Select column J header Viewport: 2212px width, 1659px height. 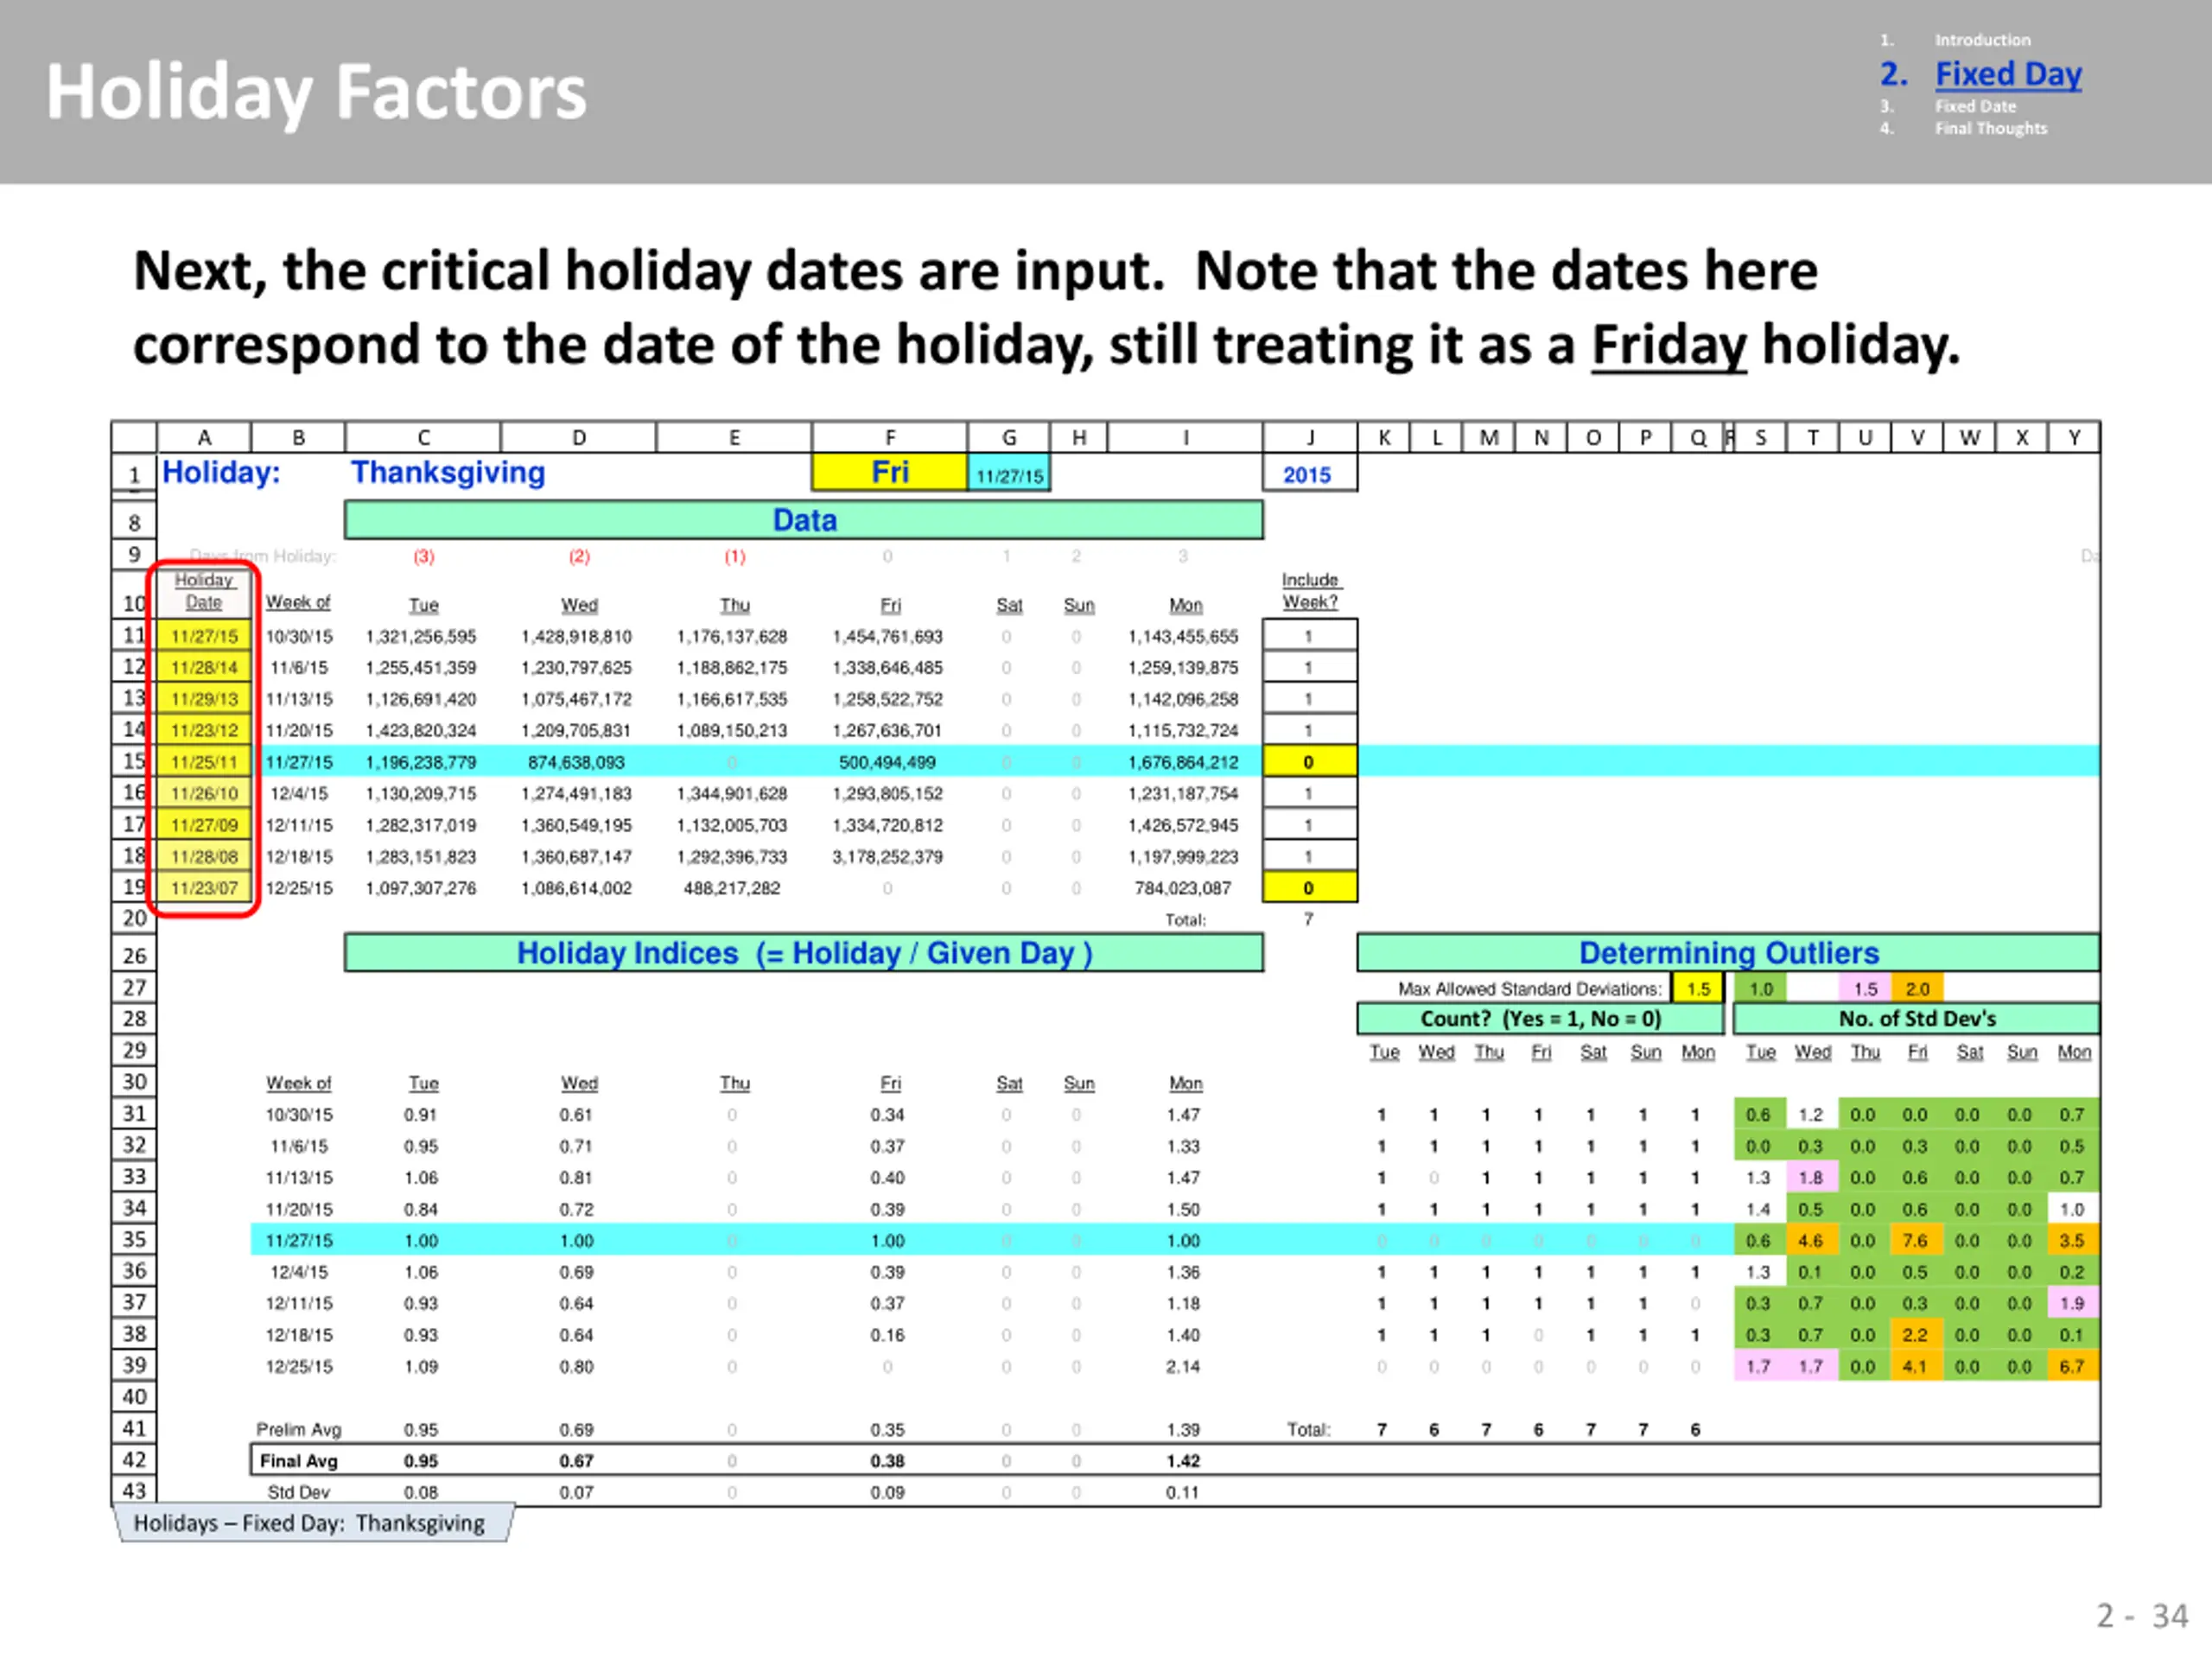[1310, 437]
